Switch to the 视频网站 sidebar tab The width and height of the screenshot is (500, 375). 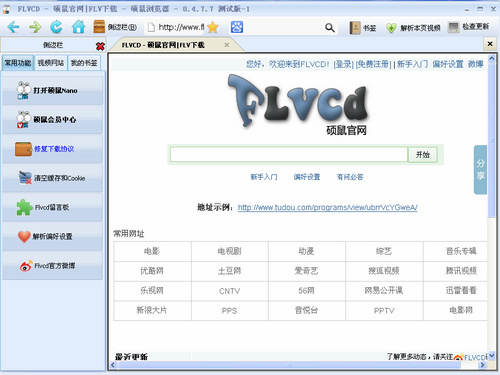click(x=51, y=63)
